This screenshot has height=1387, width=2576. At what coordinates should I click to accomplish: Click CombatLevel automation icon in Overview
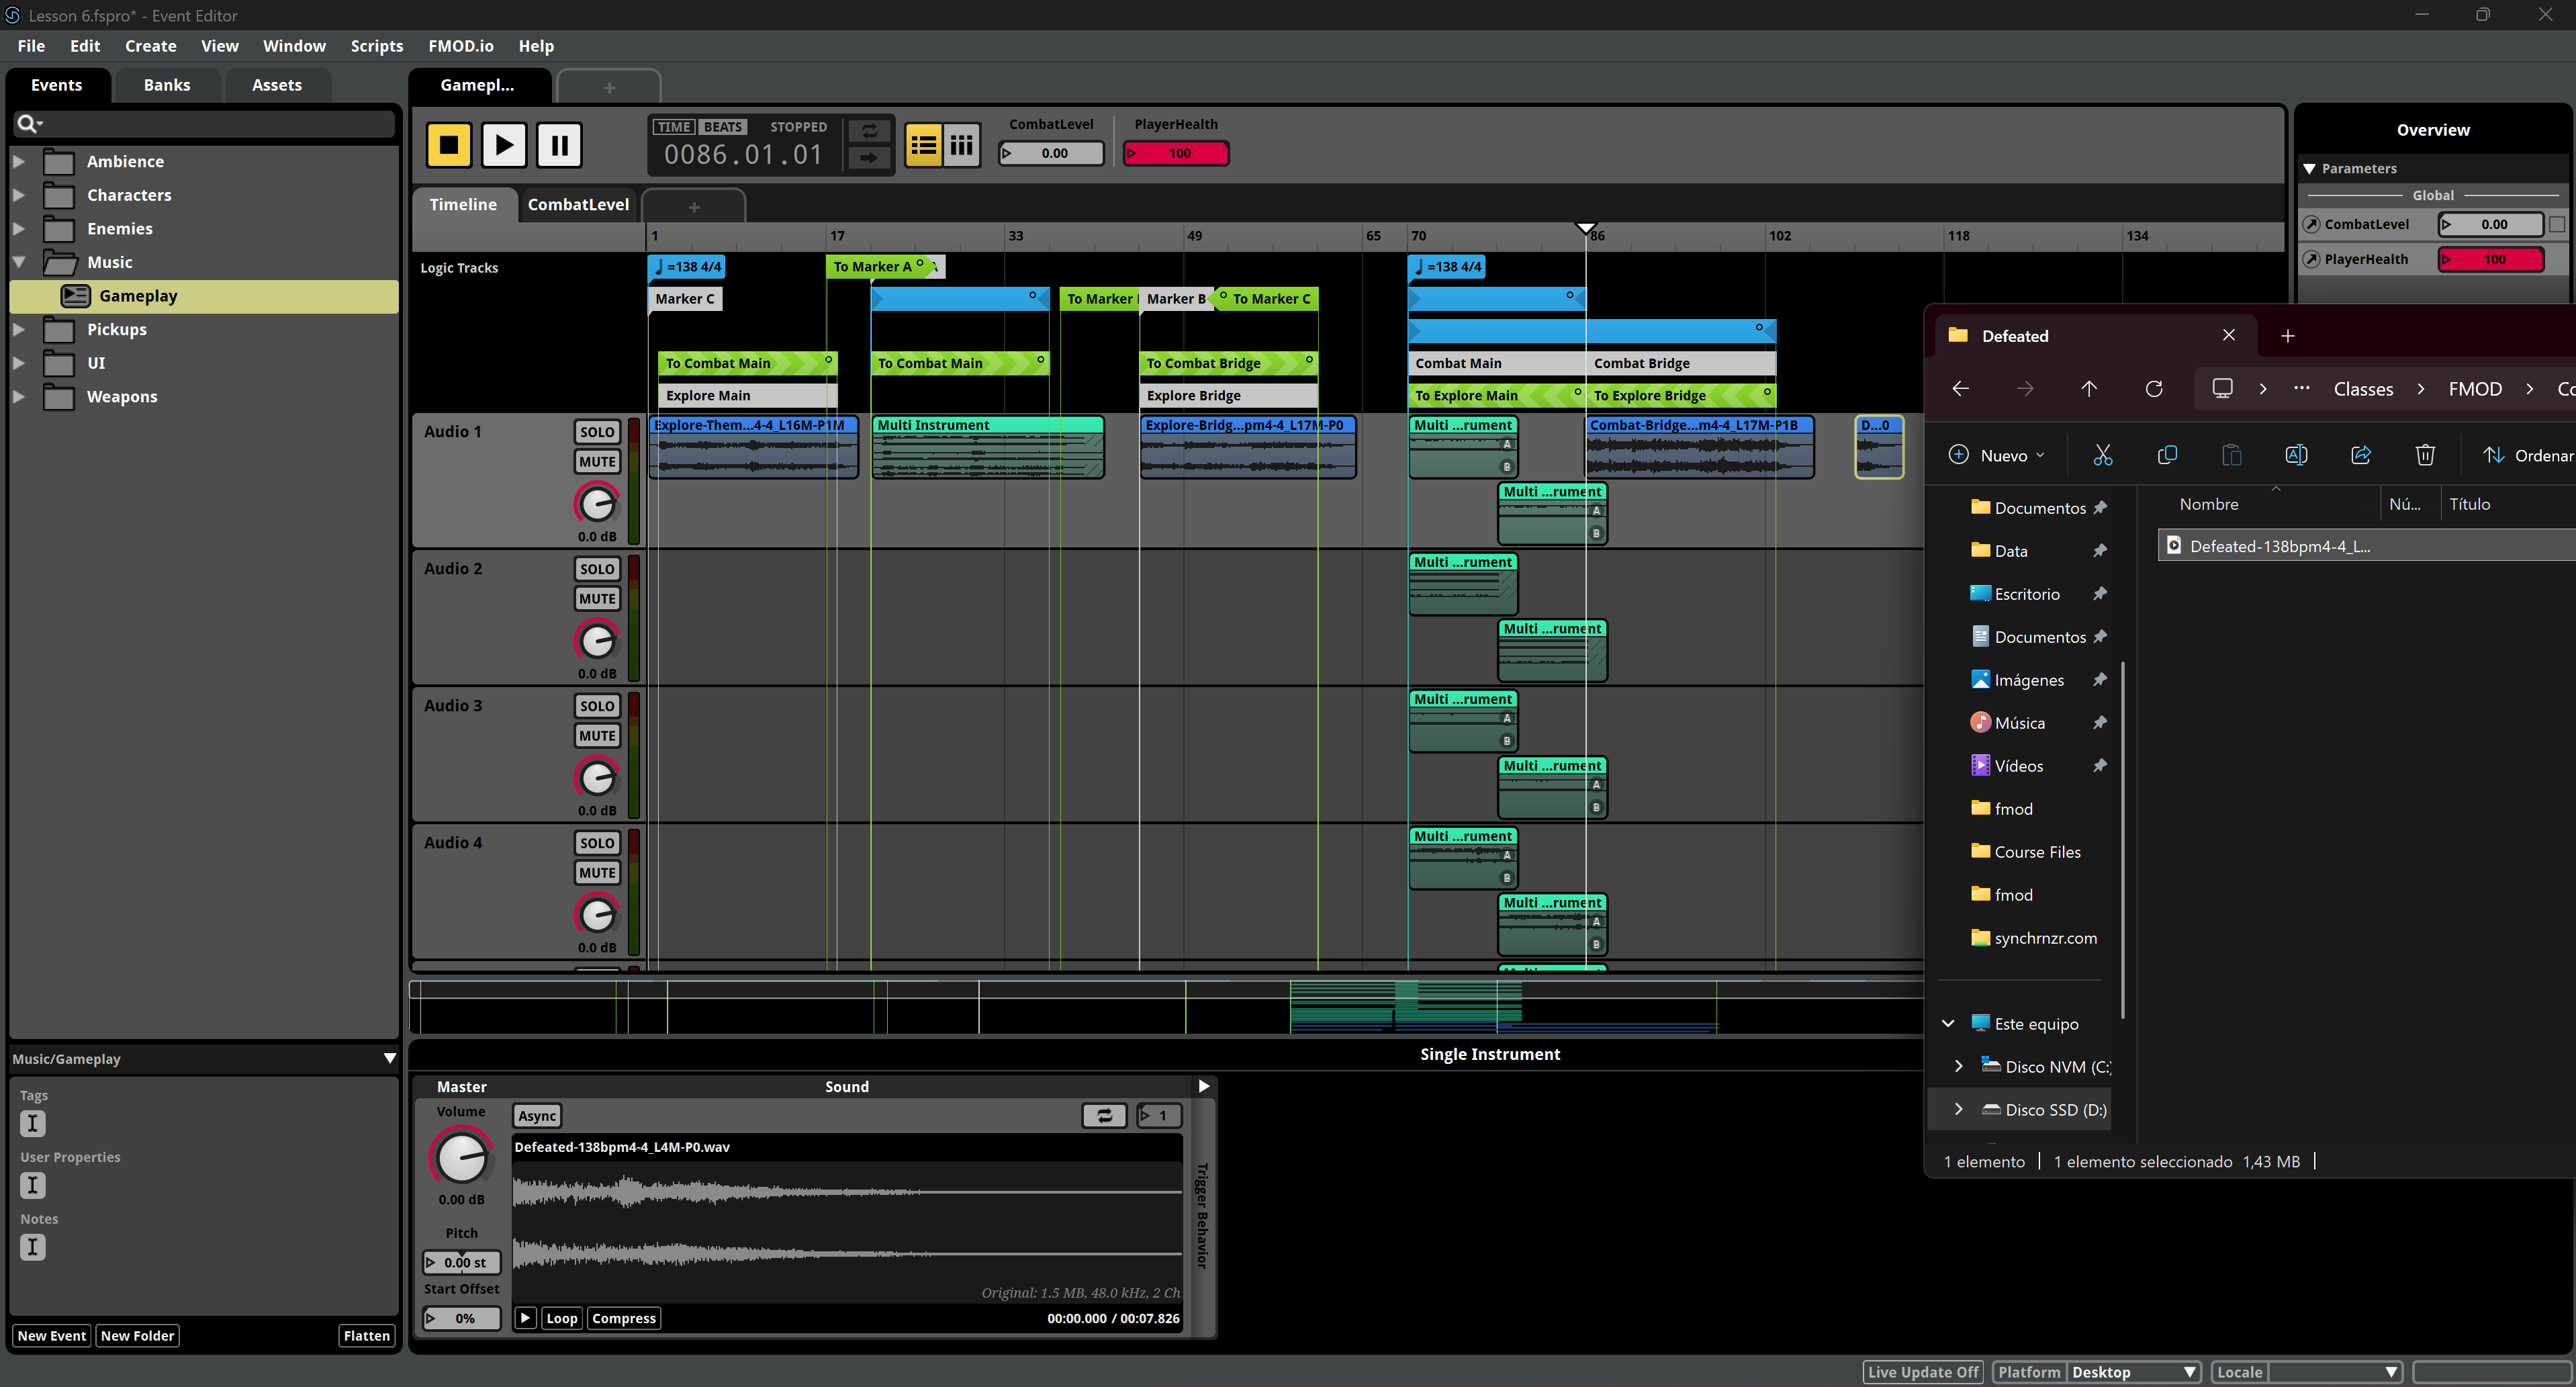(2312, 225)
